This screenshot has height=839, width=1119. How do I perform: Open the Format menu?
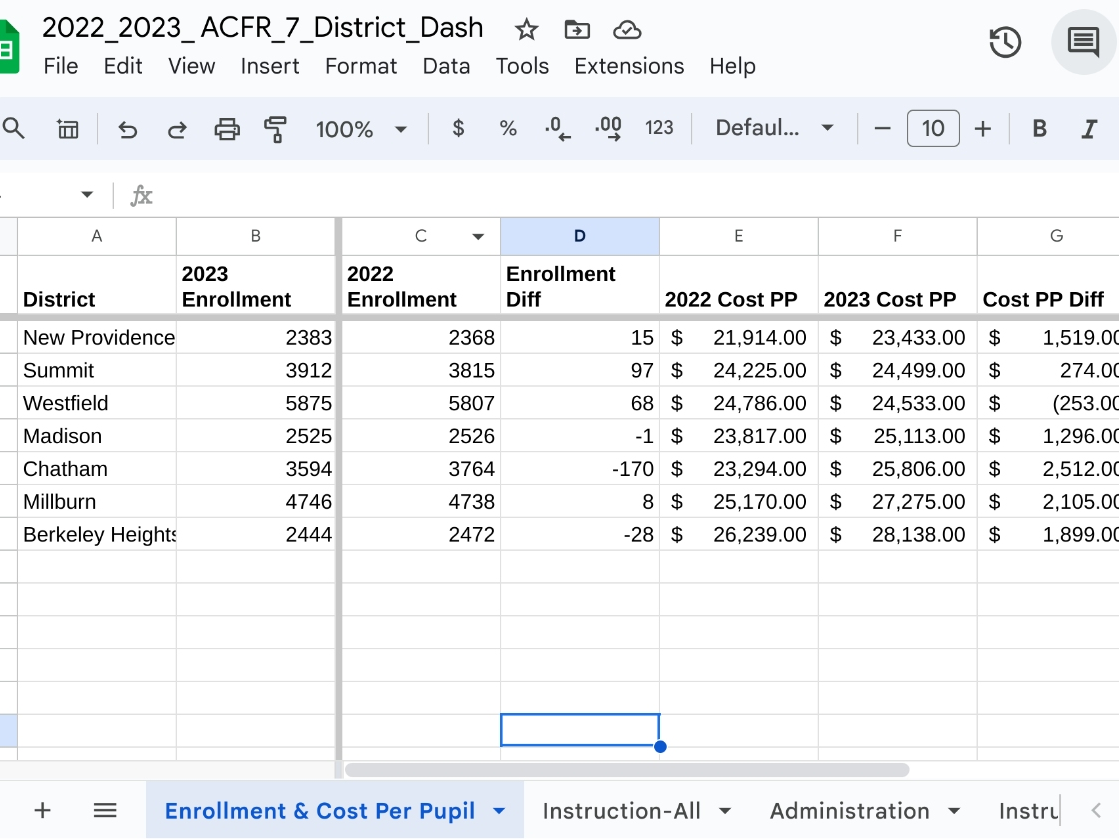361,66
